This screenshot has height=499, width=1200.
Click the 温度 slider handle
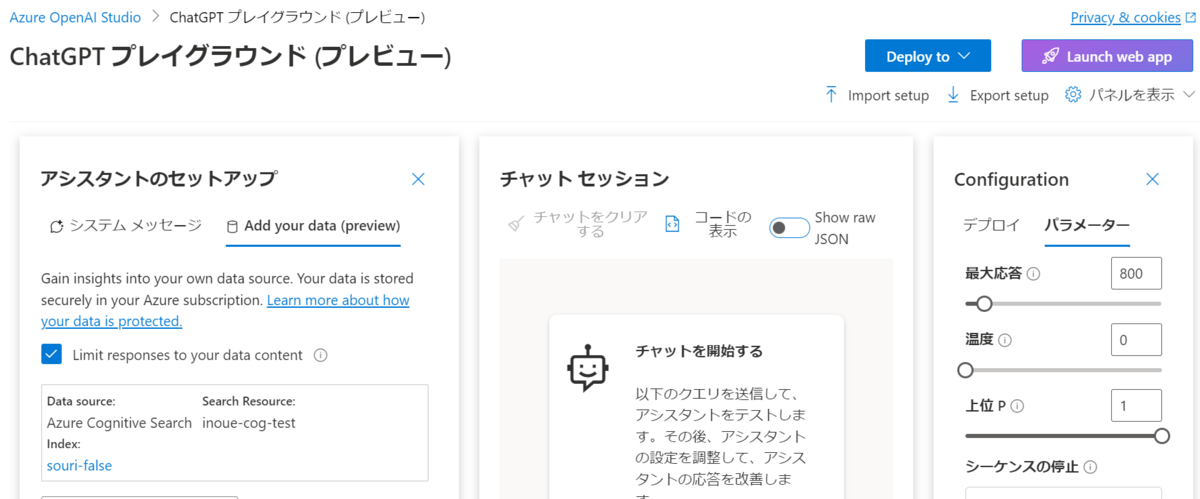(966, 370)
